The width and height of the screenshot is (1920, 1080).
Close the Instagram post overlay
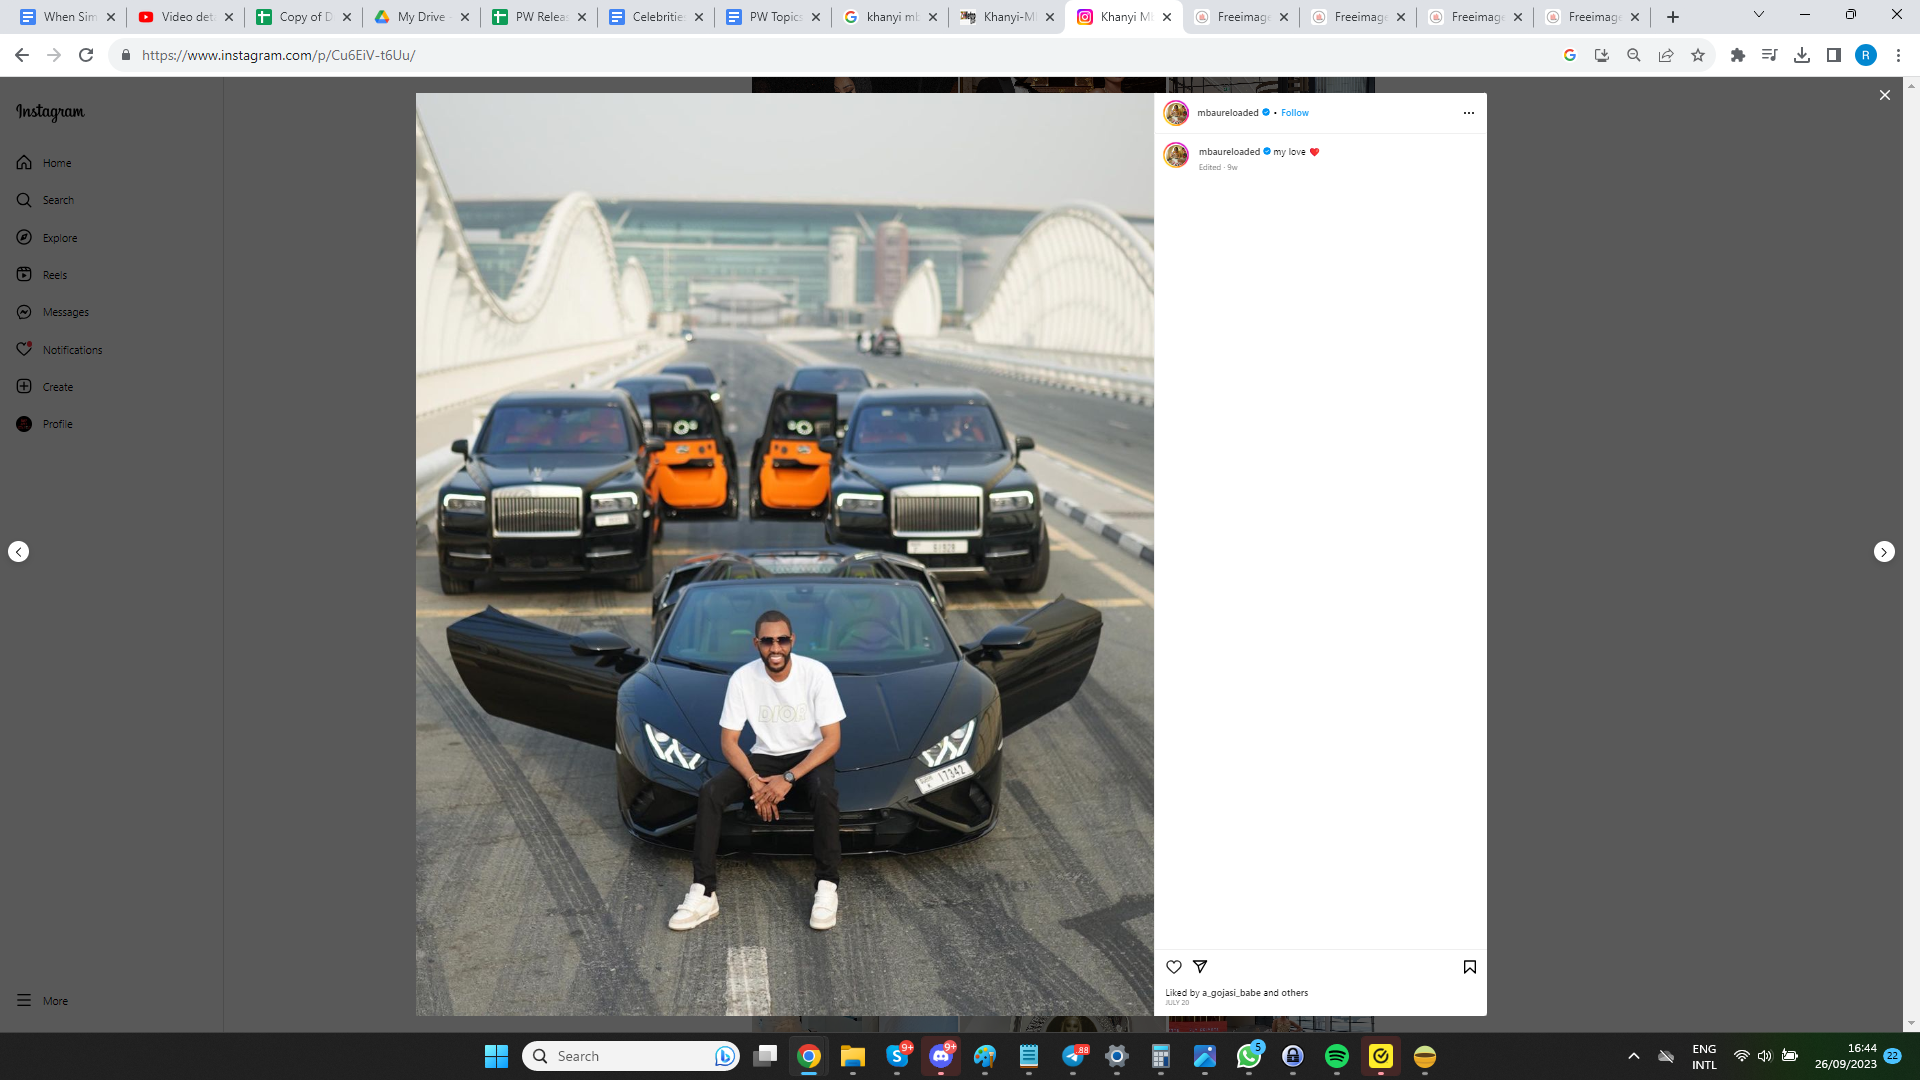(1884, 95)
